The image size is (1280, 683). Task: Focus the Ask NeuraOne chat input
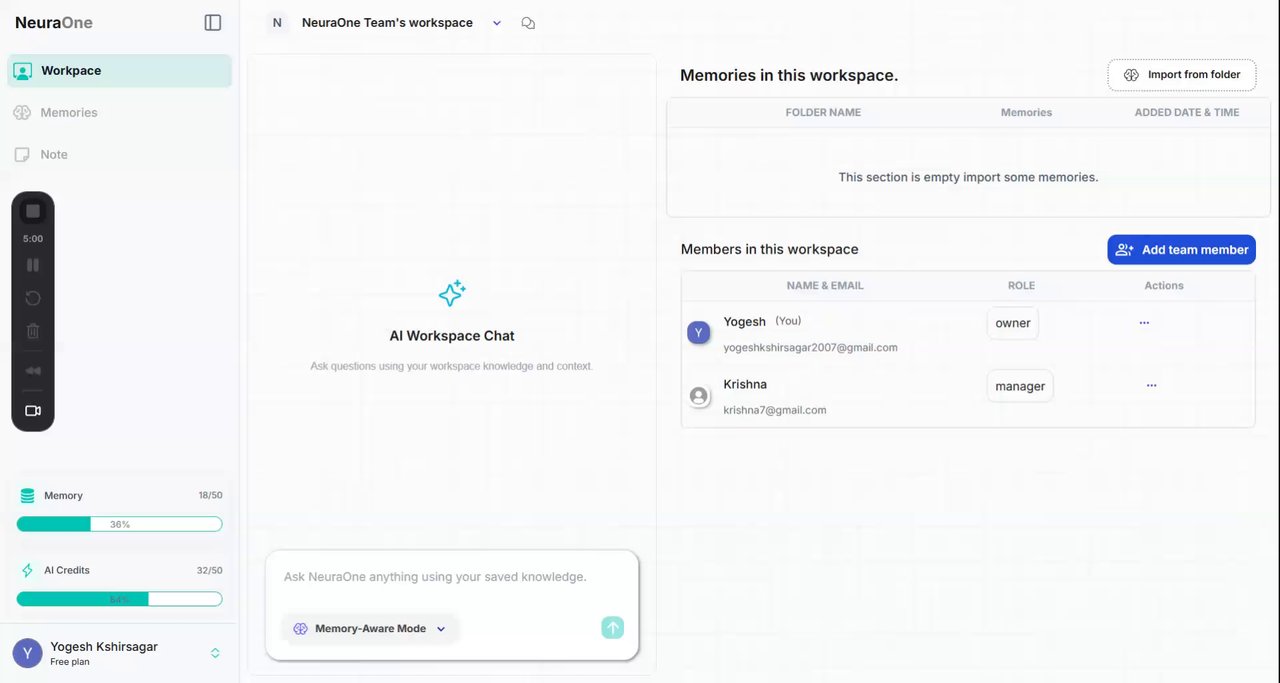(450, 577)
